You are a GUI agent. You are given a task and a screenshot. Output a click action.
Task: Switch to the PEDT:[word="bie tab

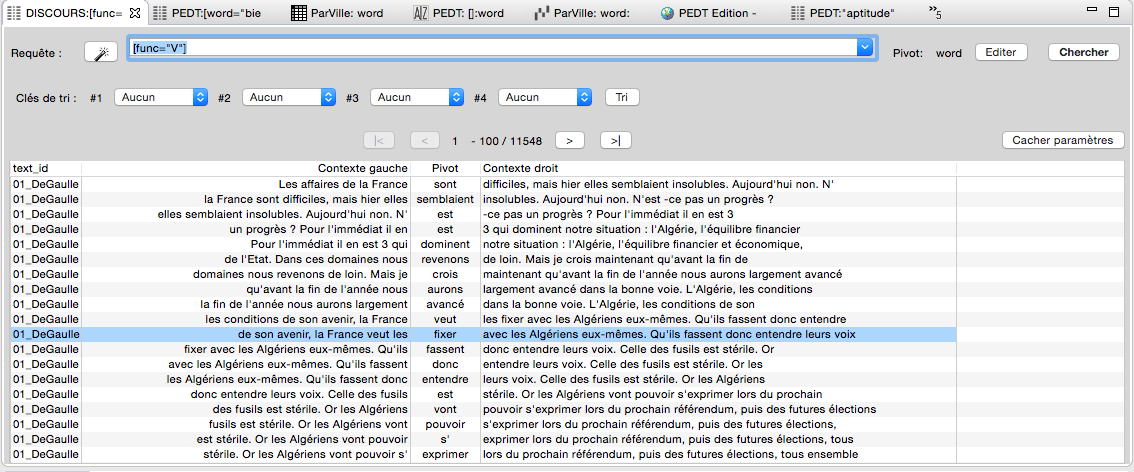216,12
